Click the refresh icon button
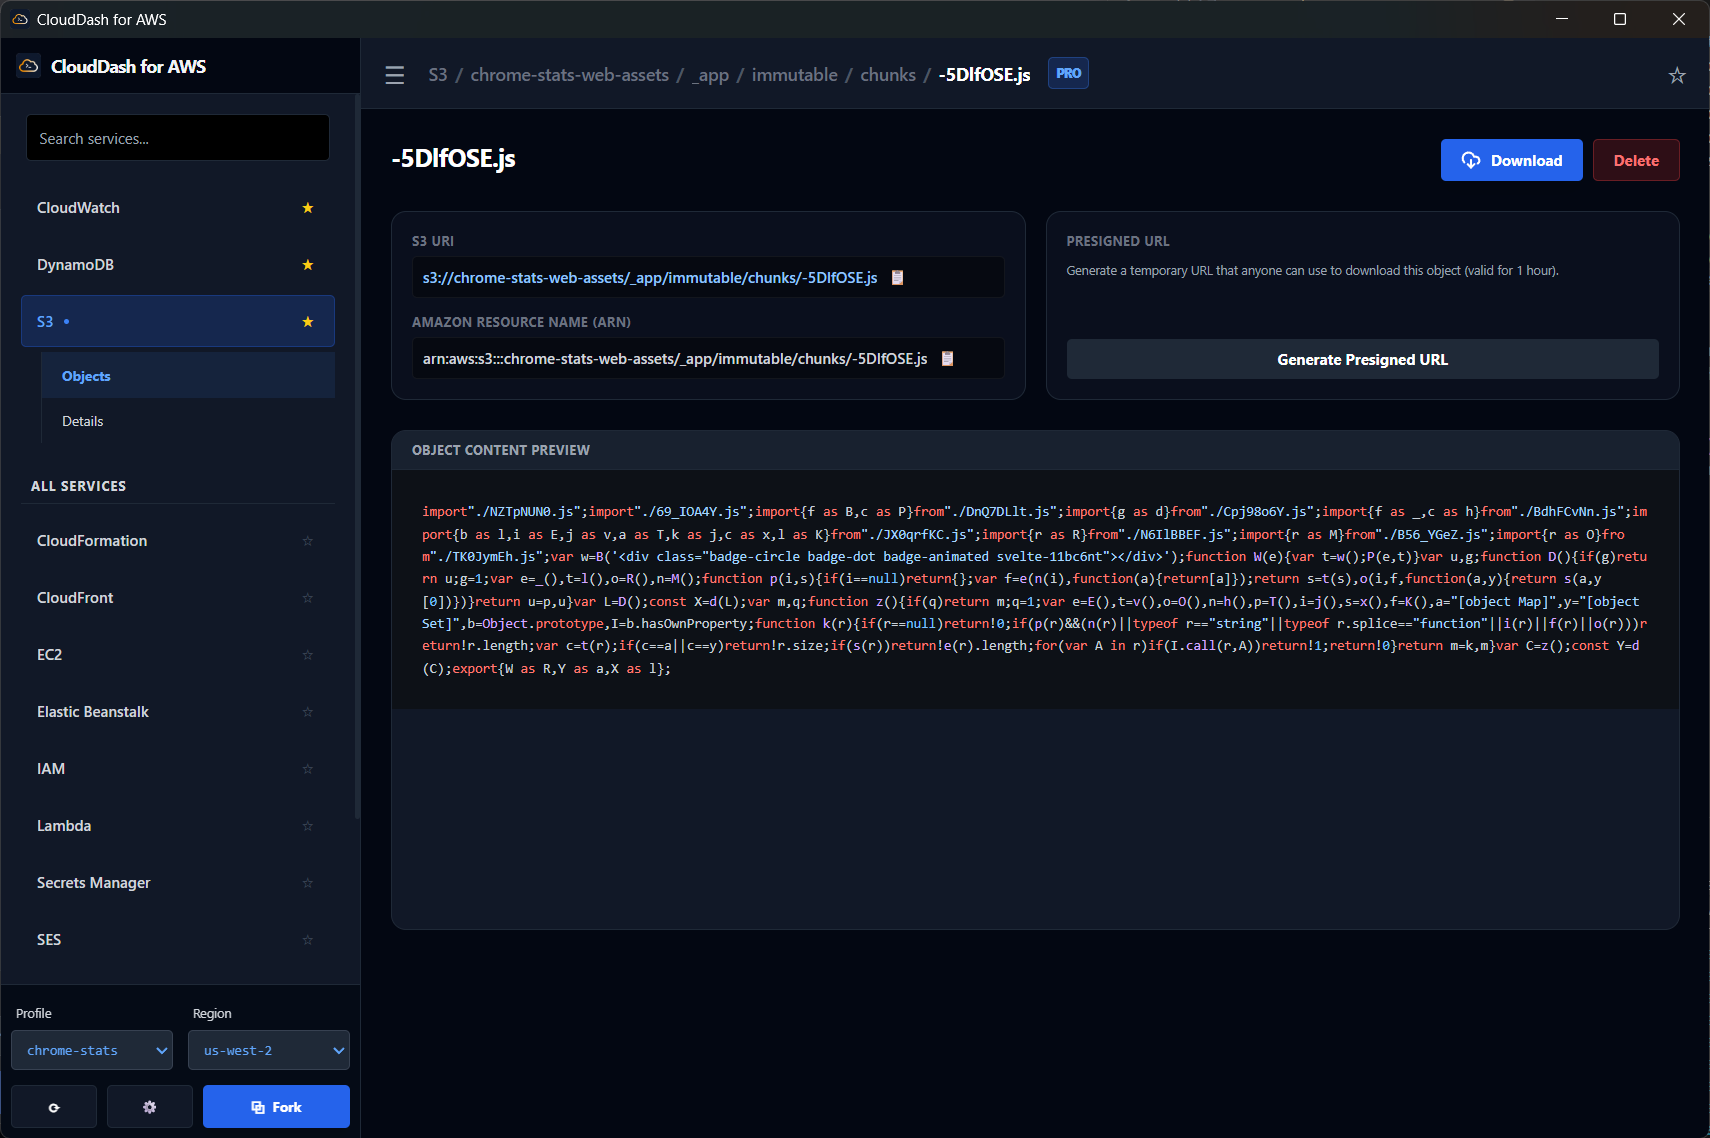The width and height of the screenshot is (1710, 1138). (54, 1107)
